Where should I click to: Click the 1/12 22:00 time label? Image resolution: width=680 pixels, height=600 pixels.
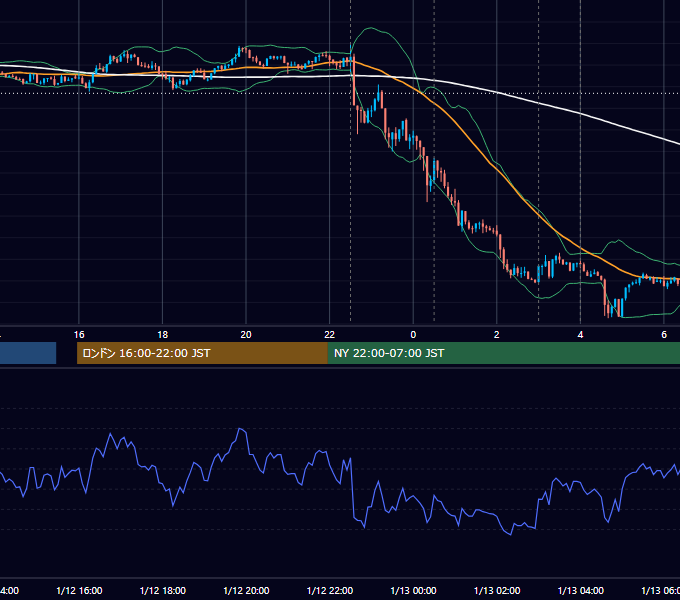pyautogui.click(x=330, y=590)
